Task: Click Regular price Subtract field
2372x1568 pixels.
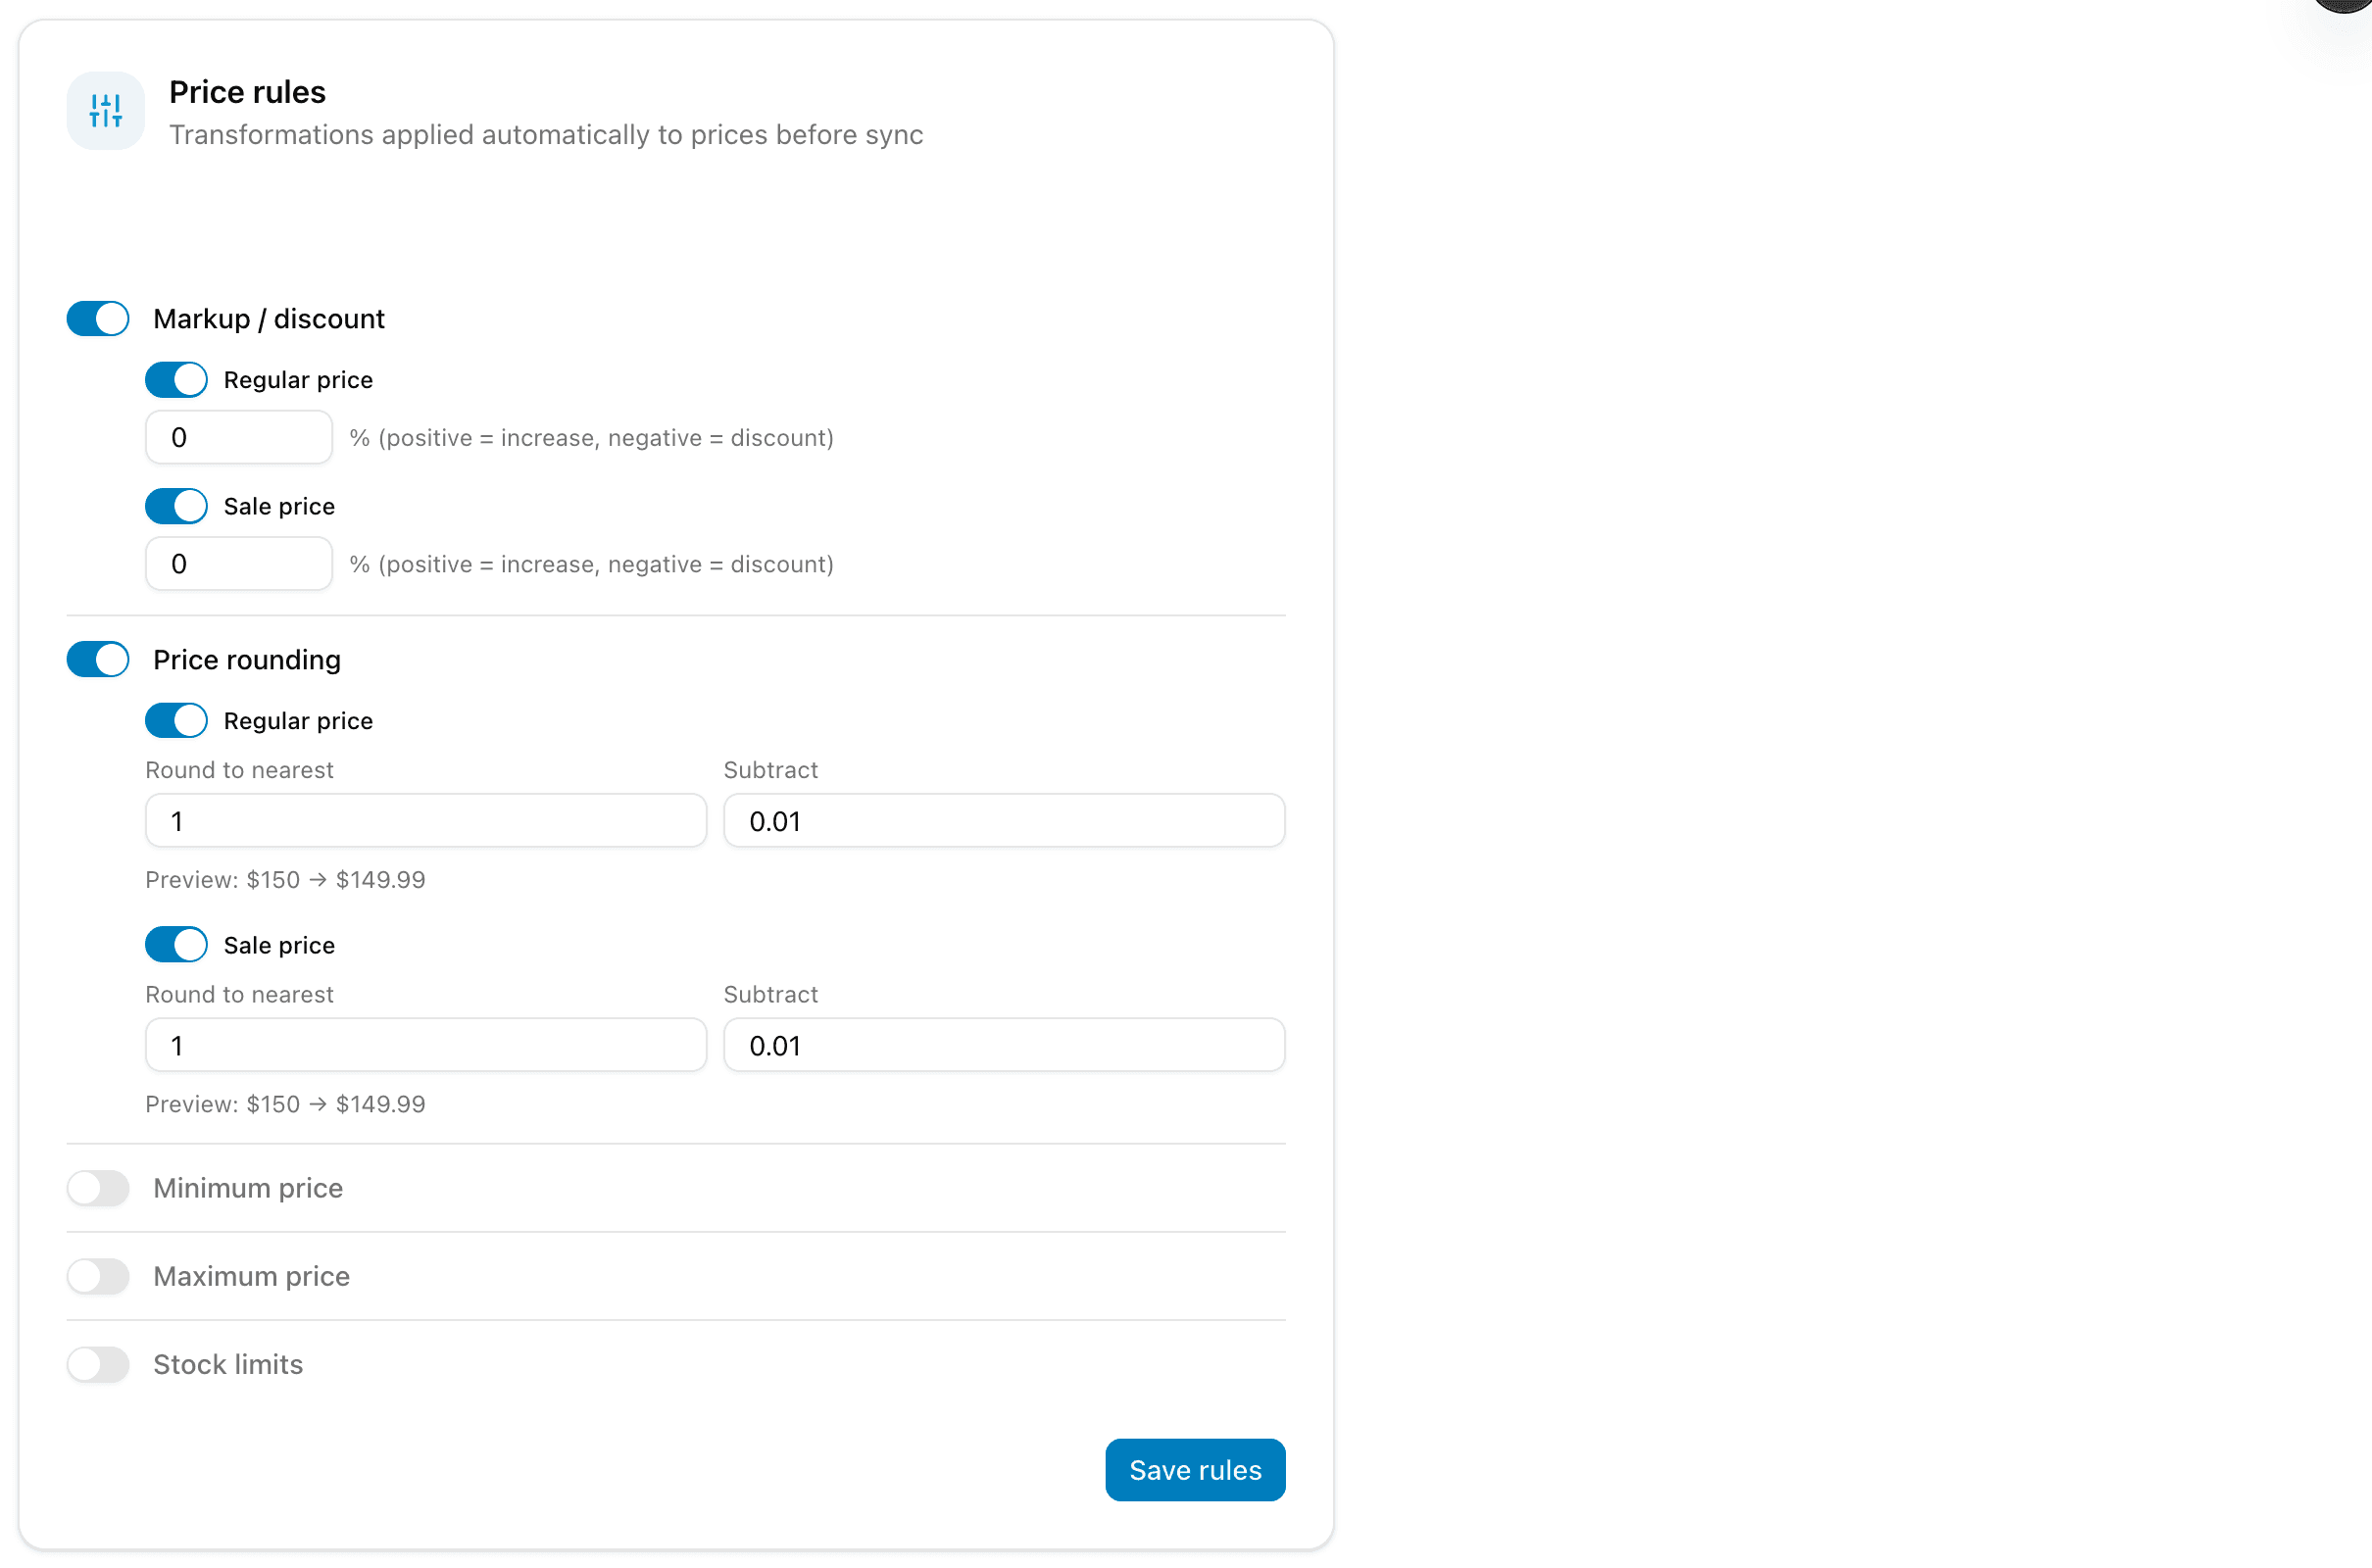Action: point(1004,821)
